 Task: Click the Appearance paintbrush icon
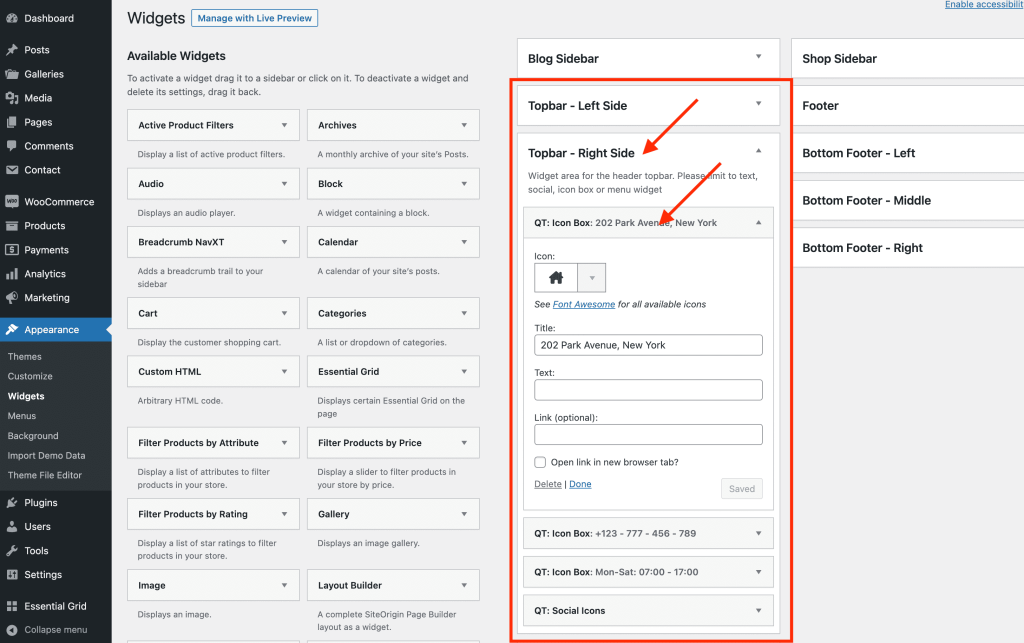point(12,330)
